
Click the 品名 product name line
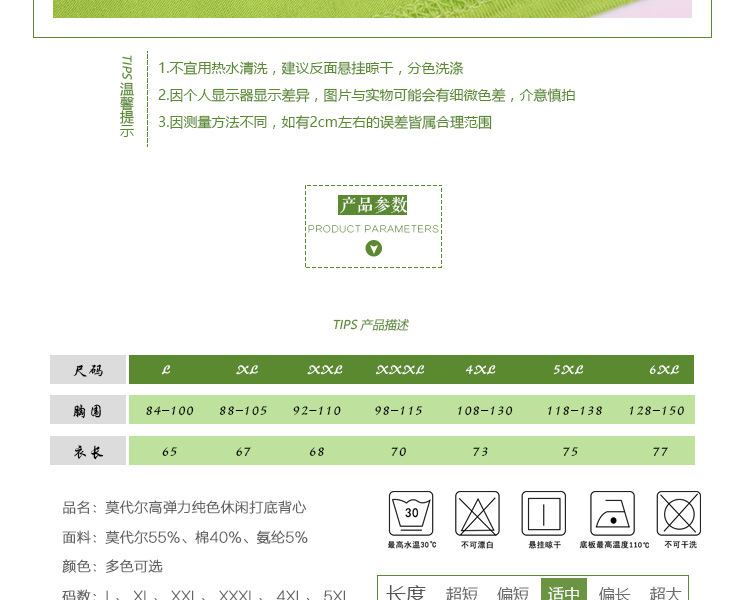[x=184, y=507]
